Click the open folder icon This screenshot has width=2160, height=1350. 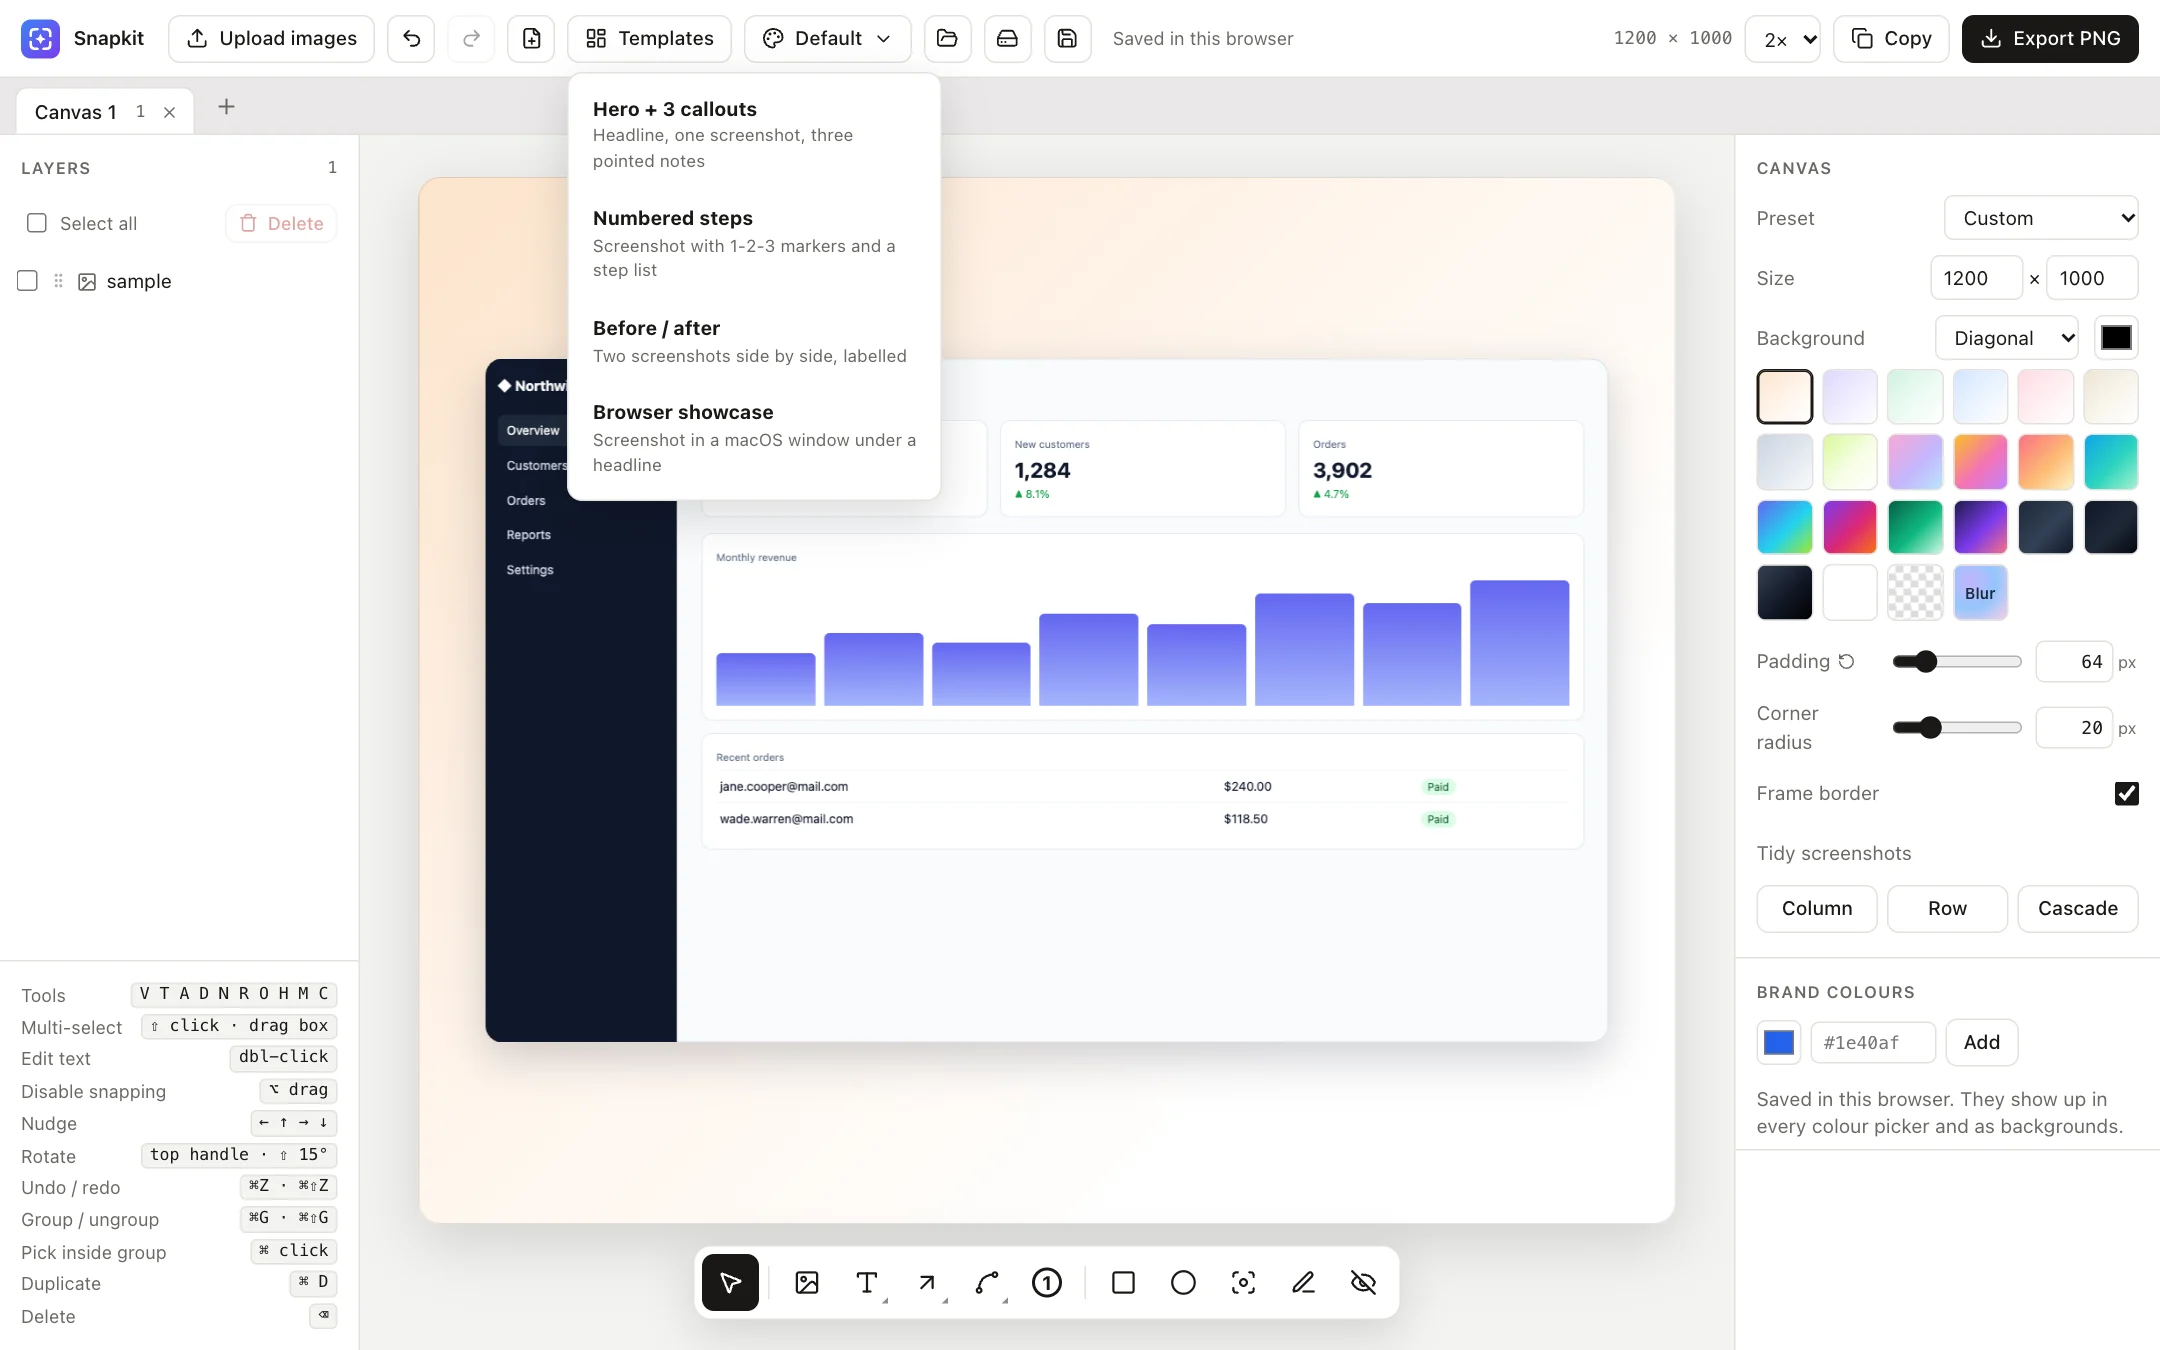947,38
